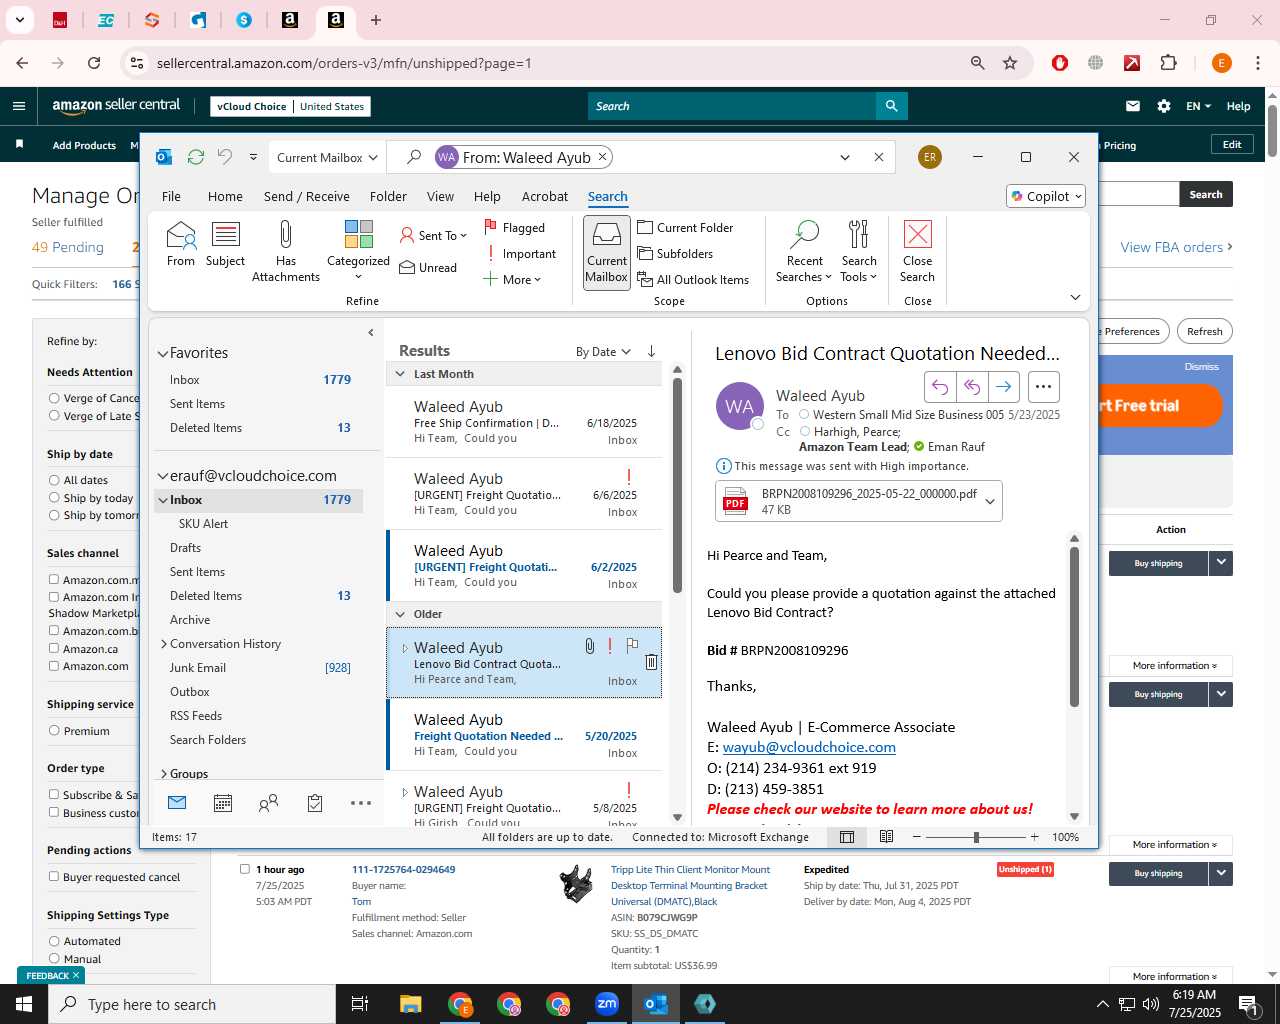Screen dimensions: 1280x1024
Task: Check the order 111-1725764-0294649 checkbox
Action: (x=244, y=869)
